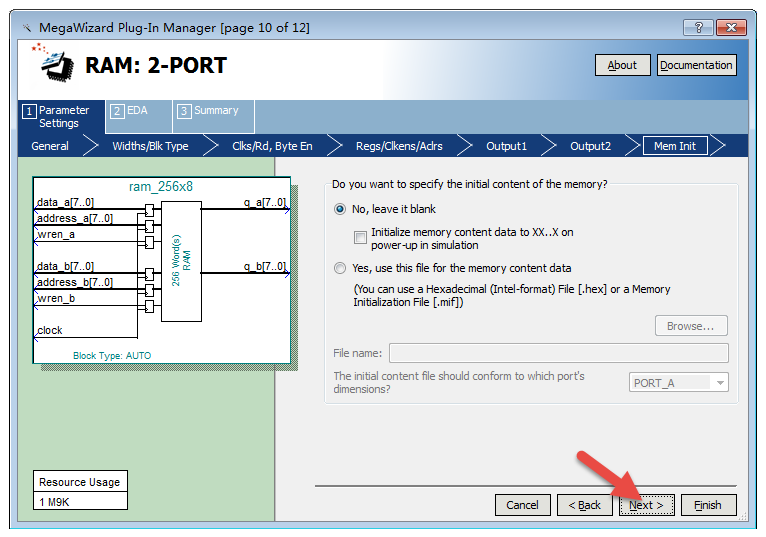
Task: Go to the General step
Action: pos(50,146)
